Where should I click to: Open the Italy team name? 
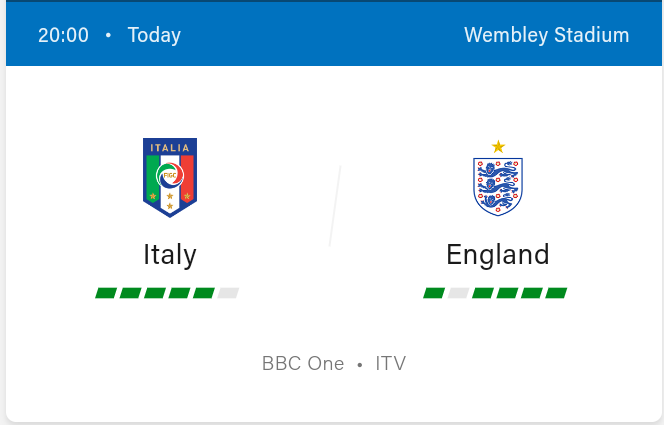click(x=170, y=254)
